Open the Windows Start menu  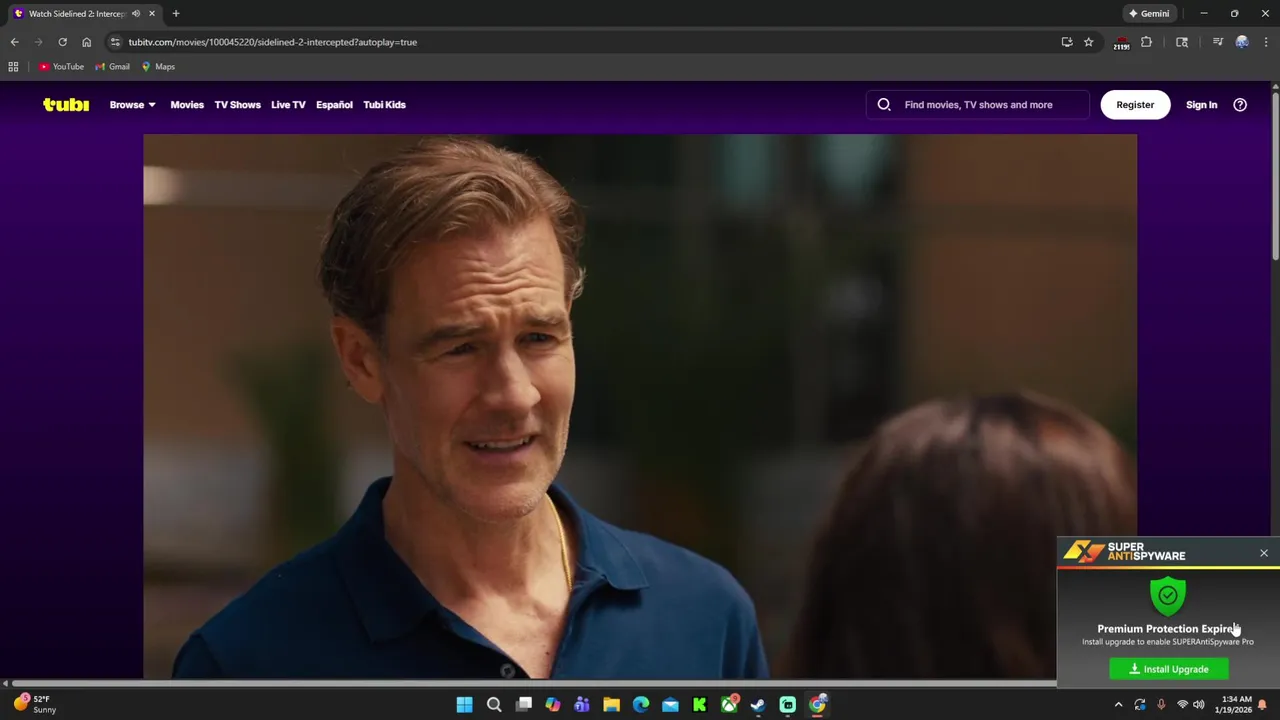pos(464,705)
